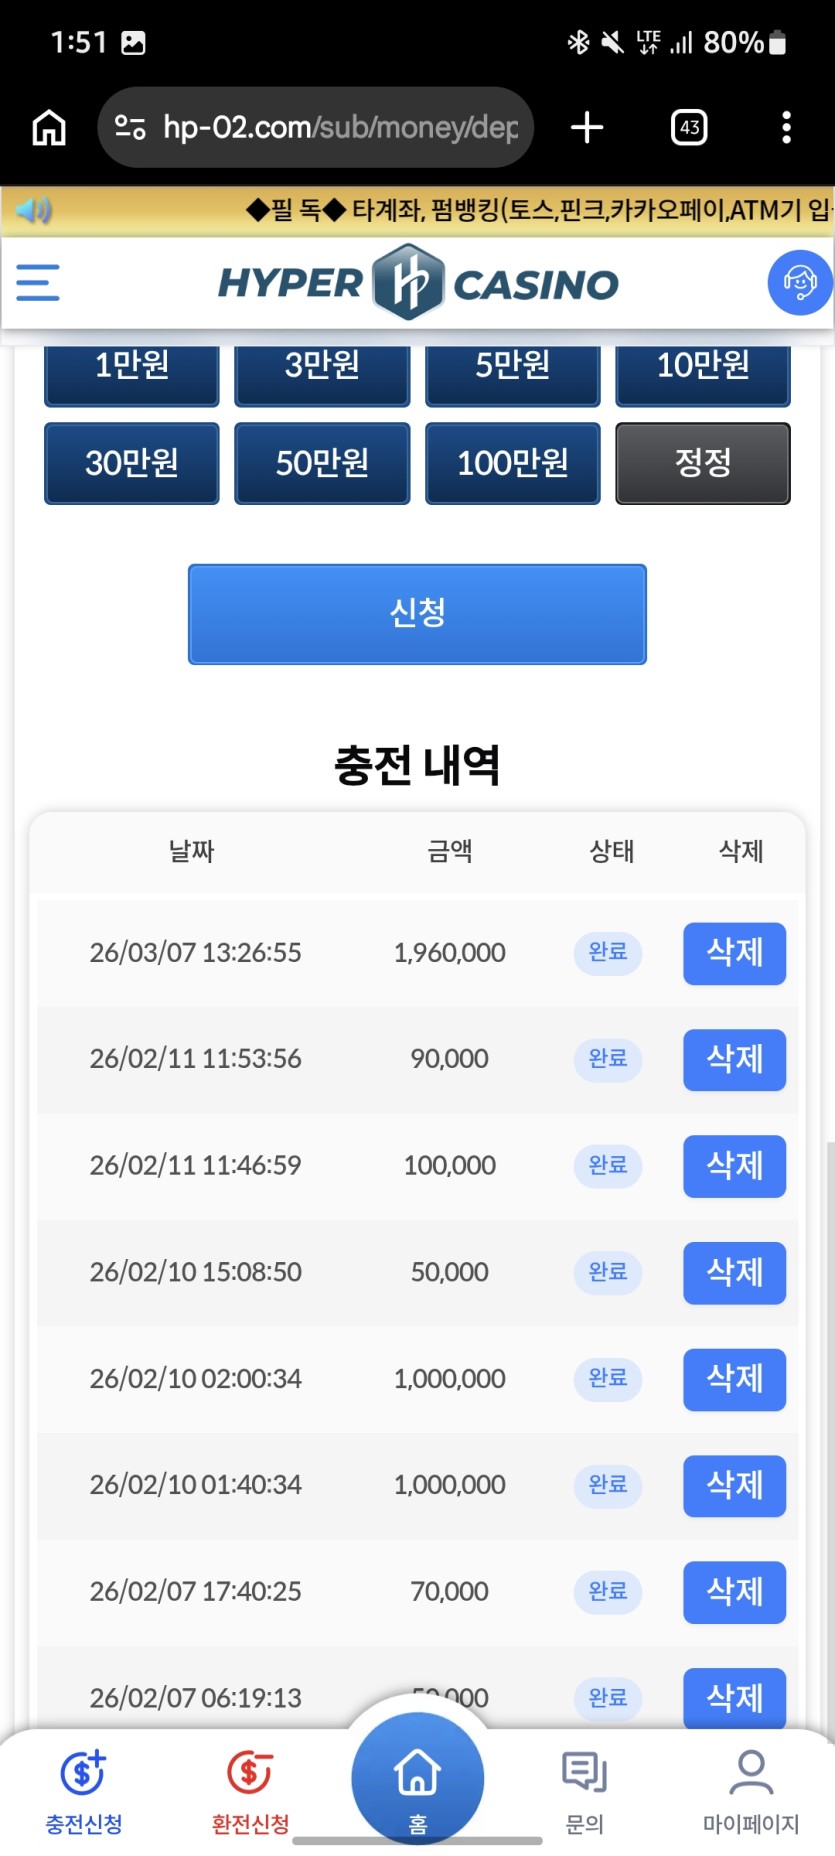Tap the speaker announcement icon
The image size is (835, 1856).
click(33, 211)
